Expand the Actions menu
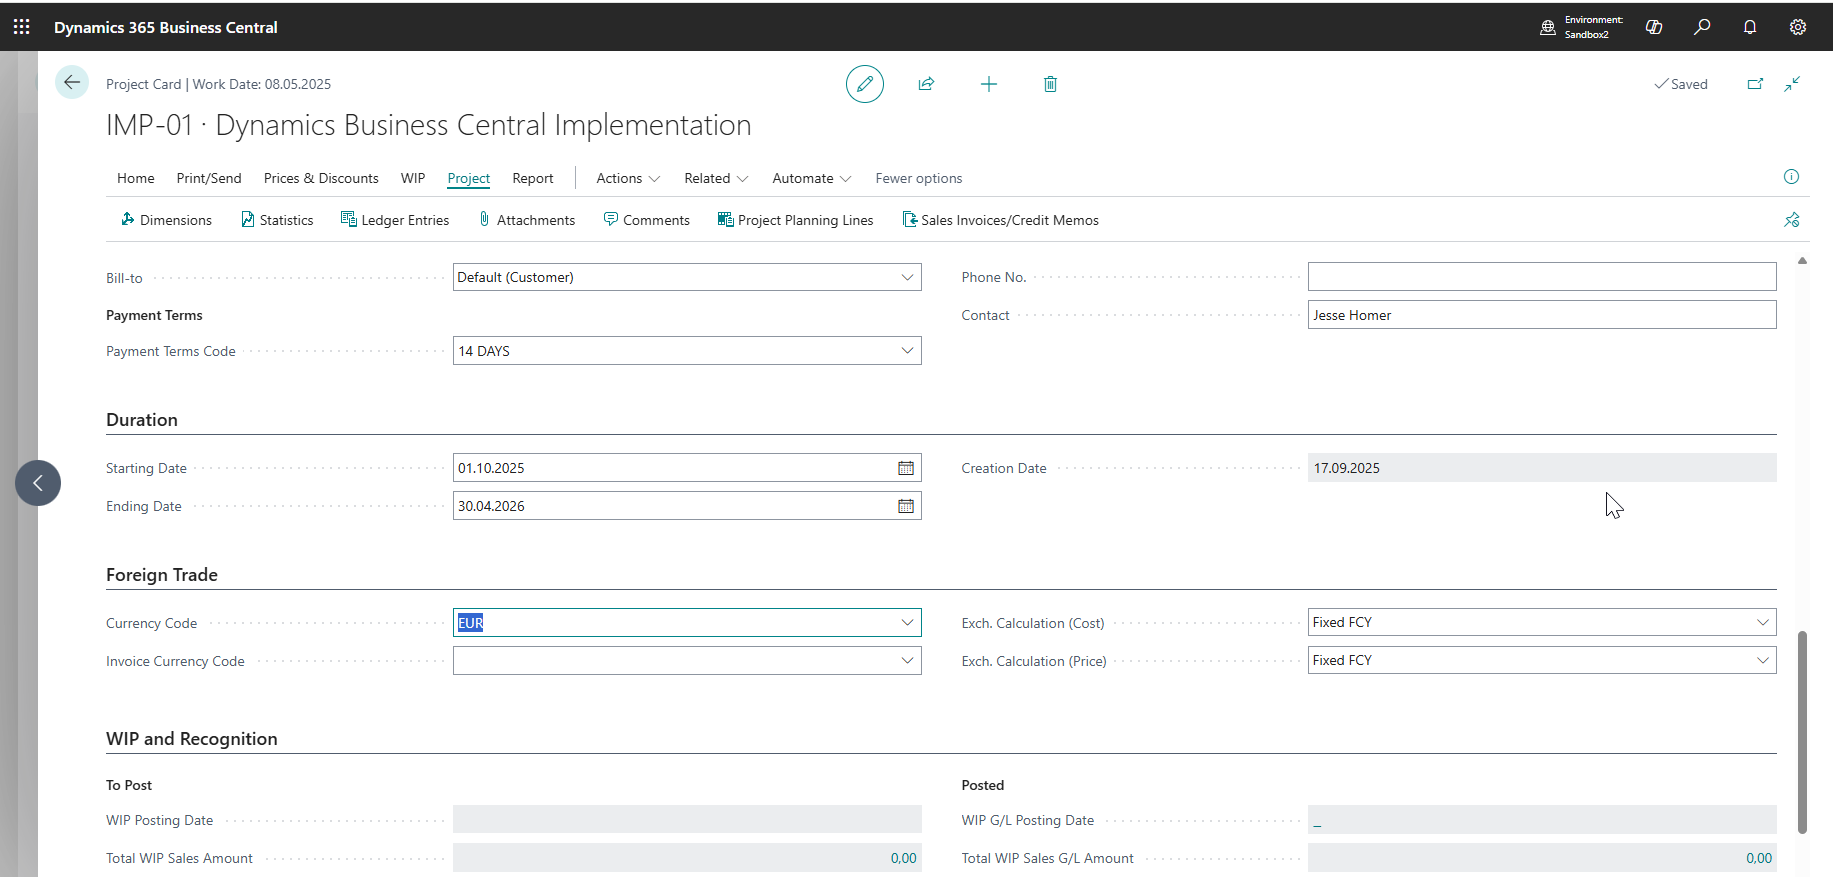This screenshot has height=877, width=1833. [628, 178]
